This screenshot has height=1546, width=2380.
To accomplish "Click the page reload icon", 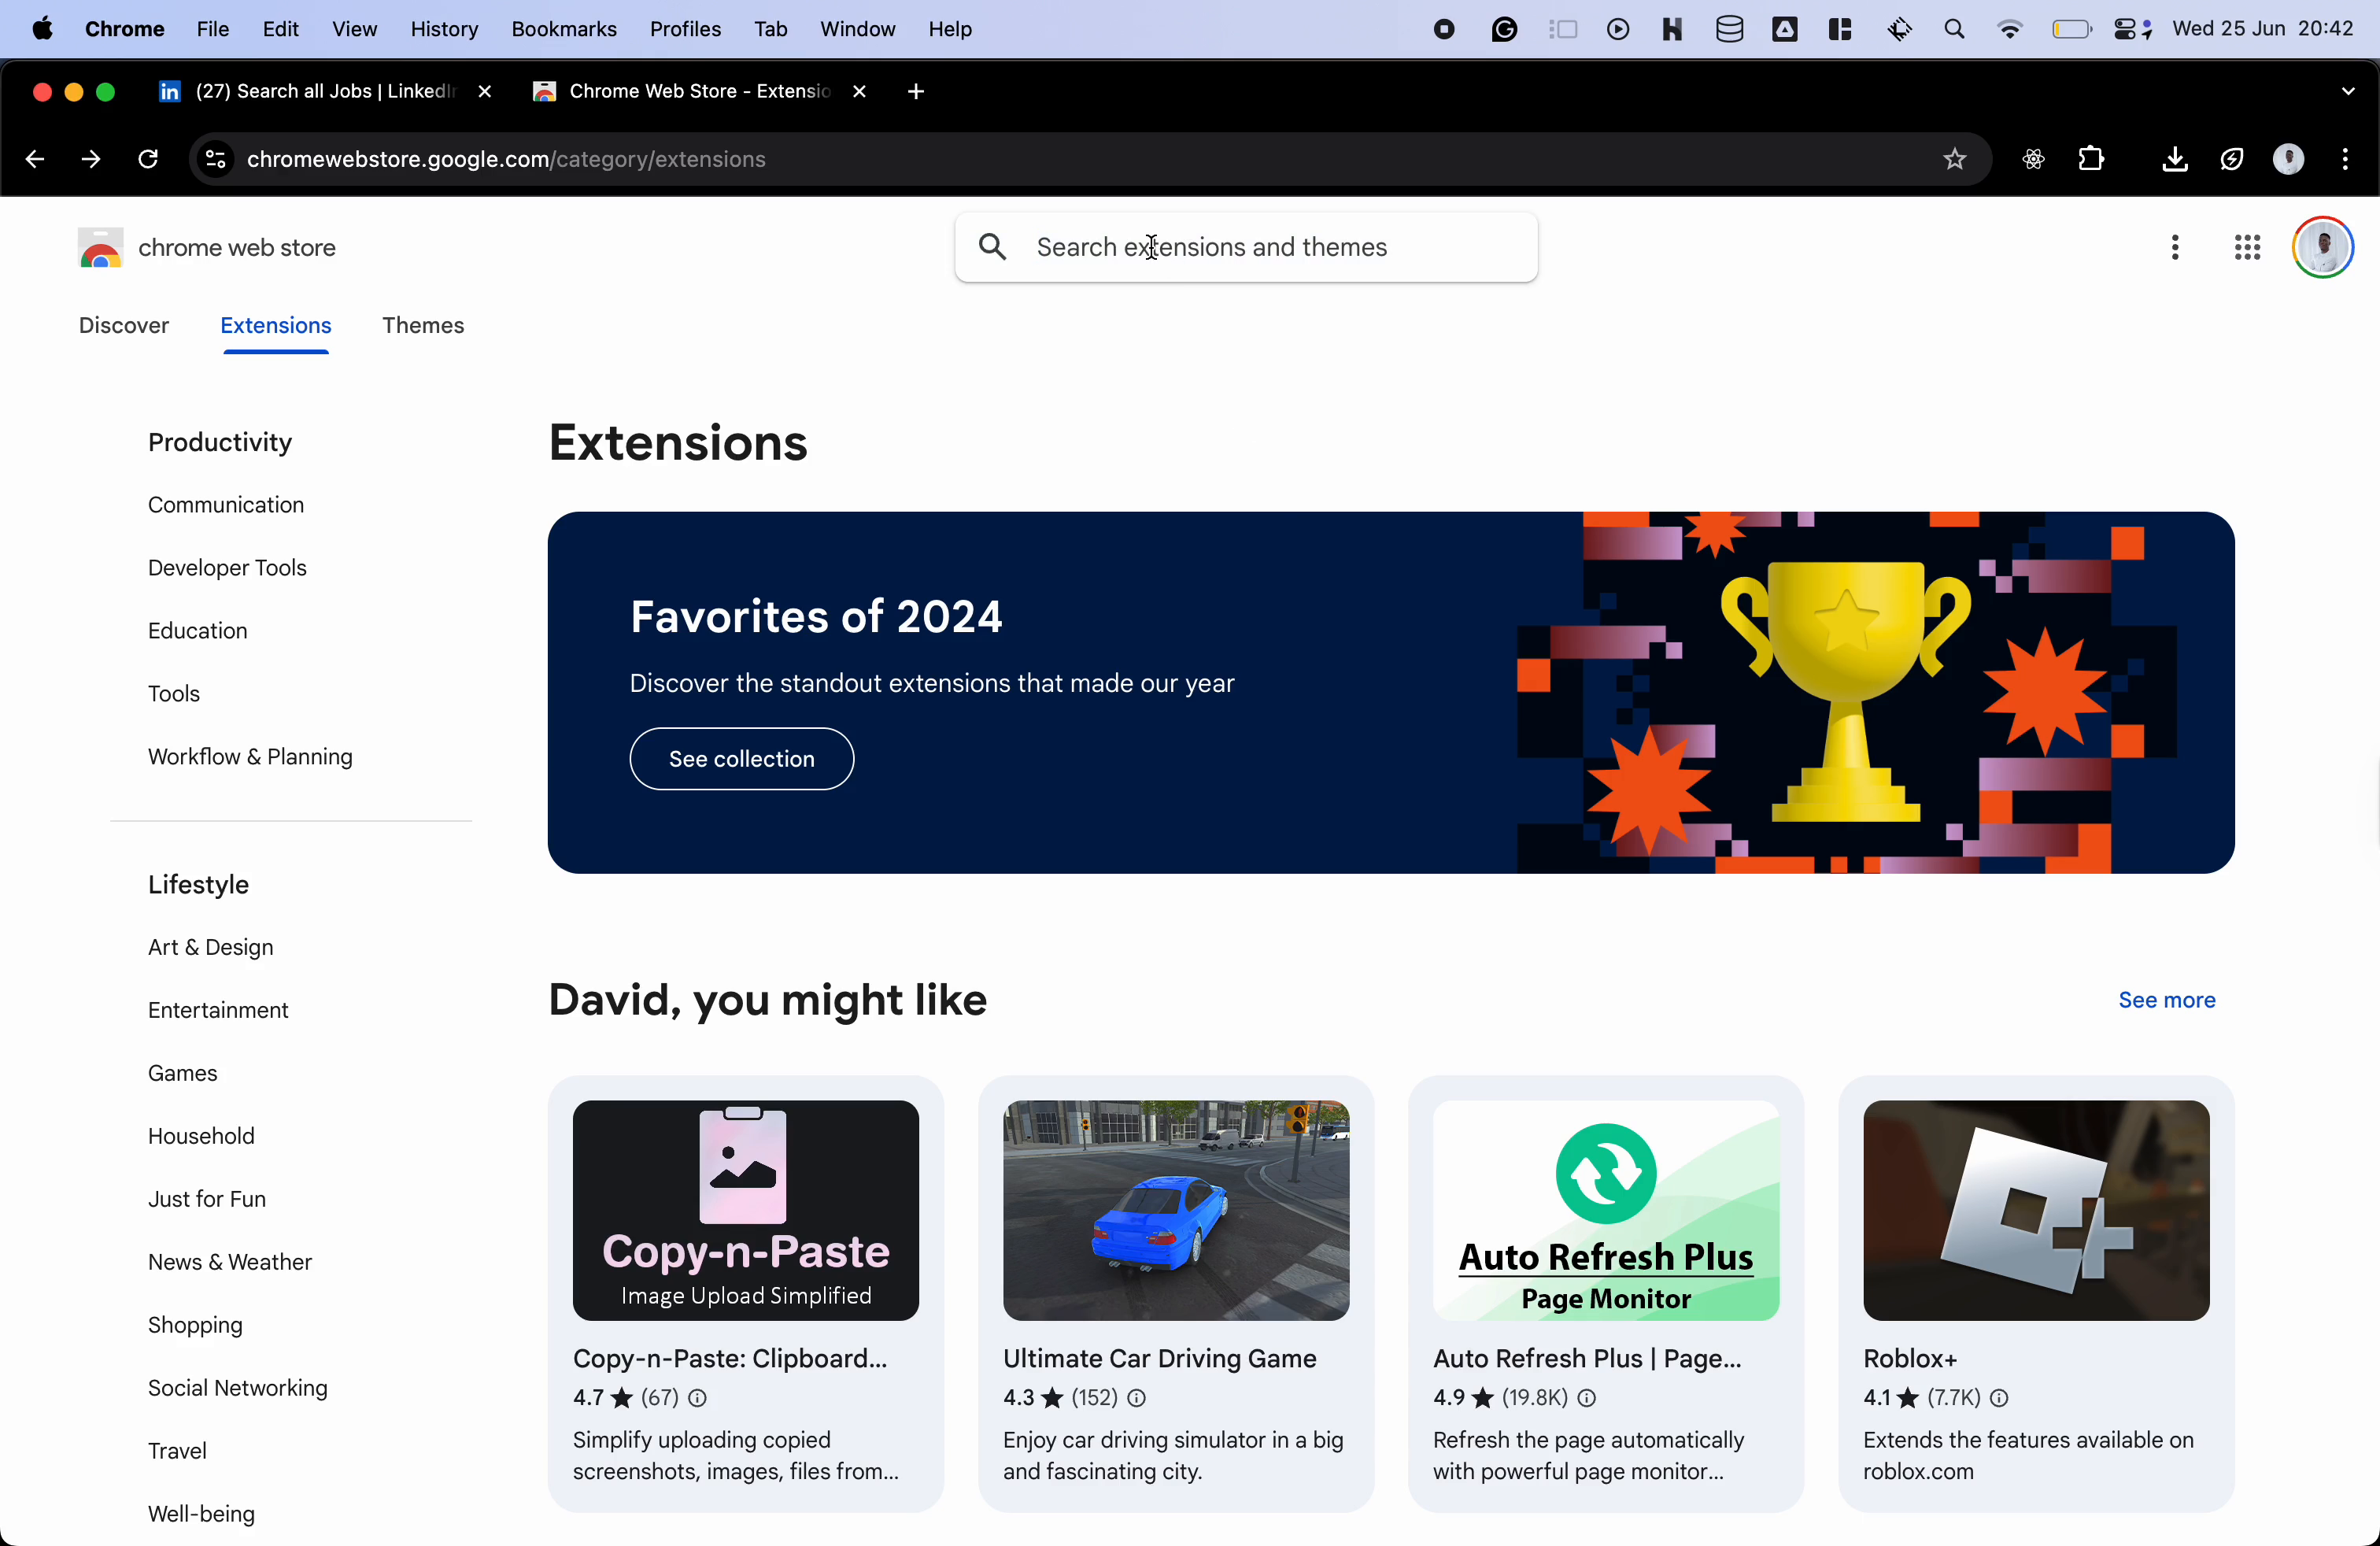I will [x=148, y=159].
